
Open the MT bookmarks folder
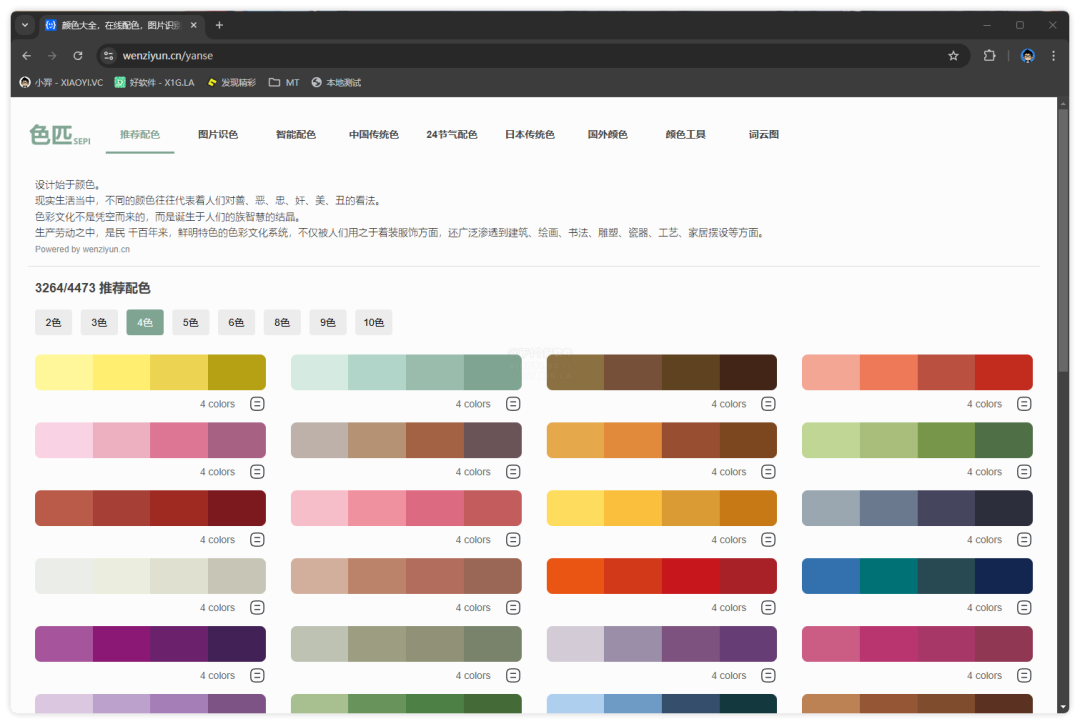click(x=284, y=83)
